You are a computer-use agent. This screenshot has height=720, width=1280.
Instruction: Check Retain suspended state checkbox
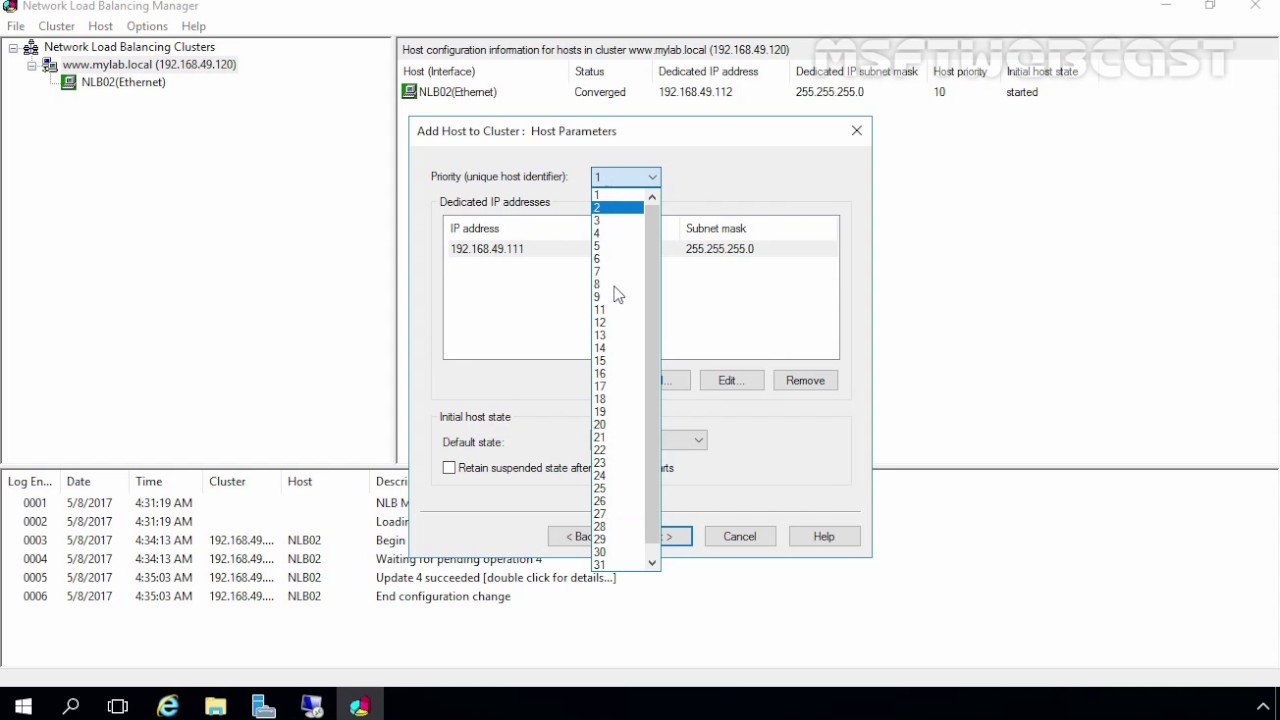pos(449,468)
